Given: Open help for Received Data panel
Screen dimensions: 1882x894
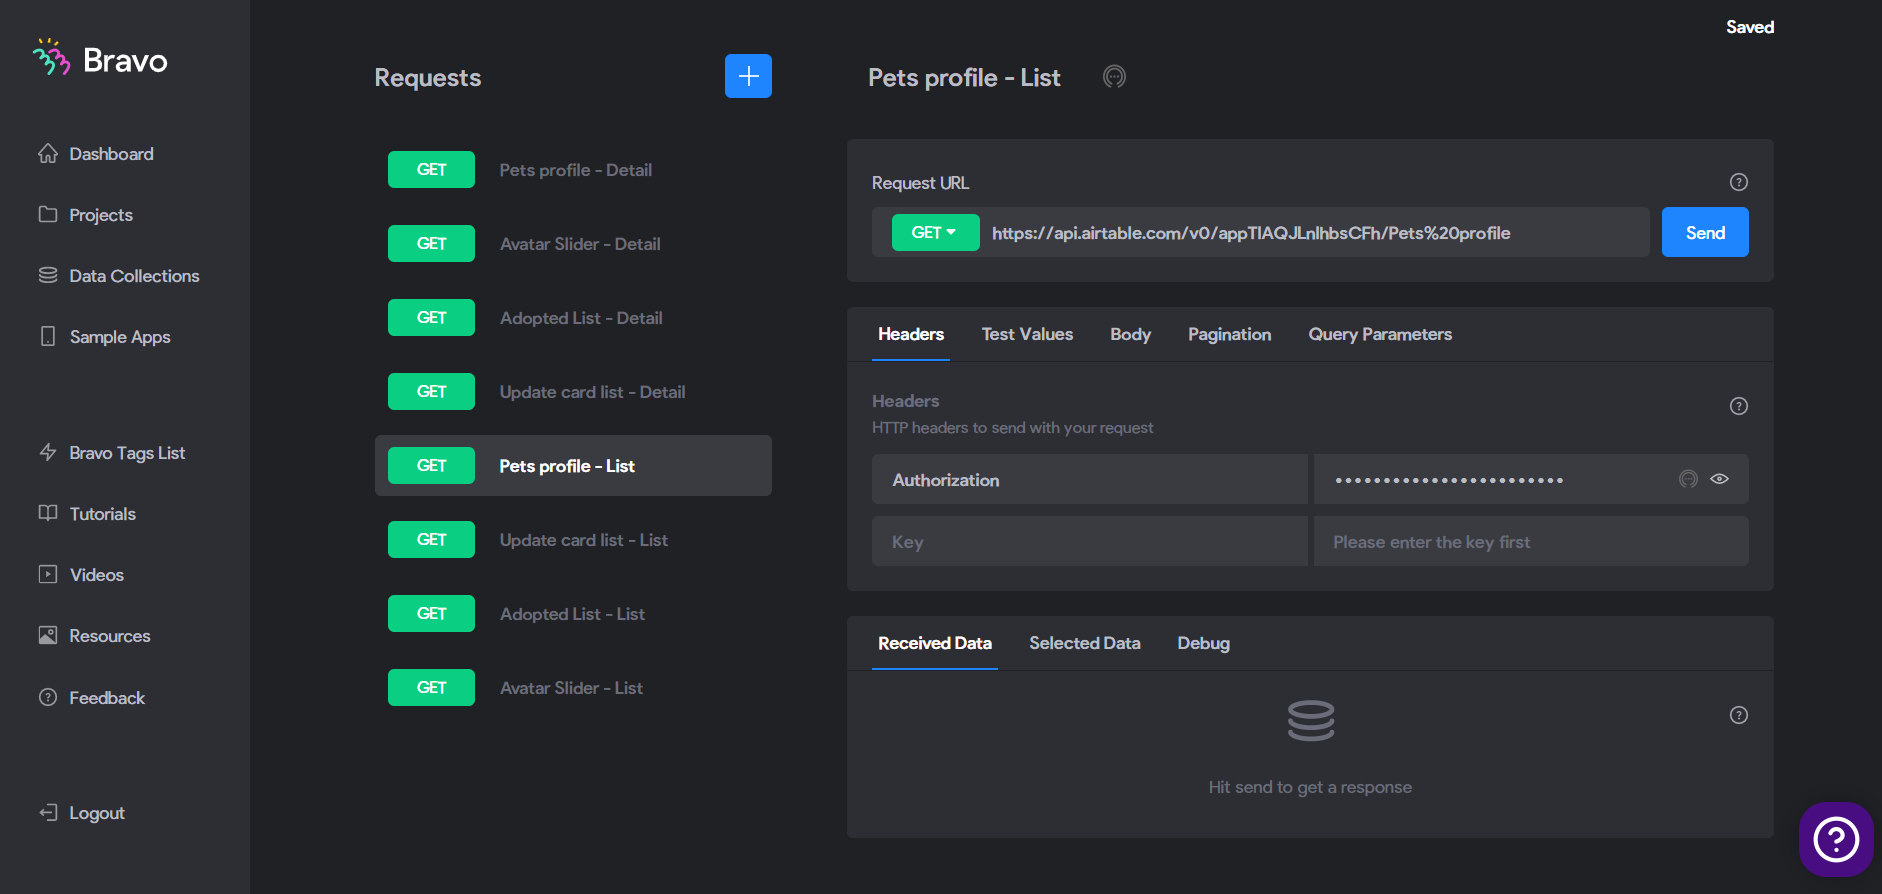Looking at the screenshot, I should pyautogui.click(x=1739, y=715).
